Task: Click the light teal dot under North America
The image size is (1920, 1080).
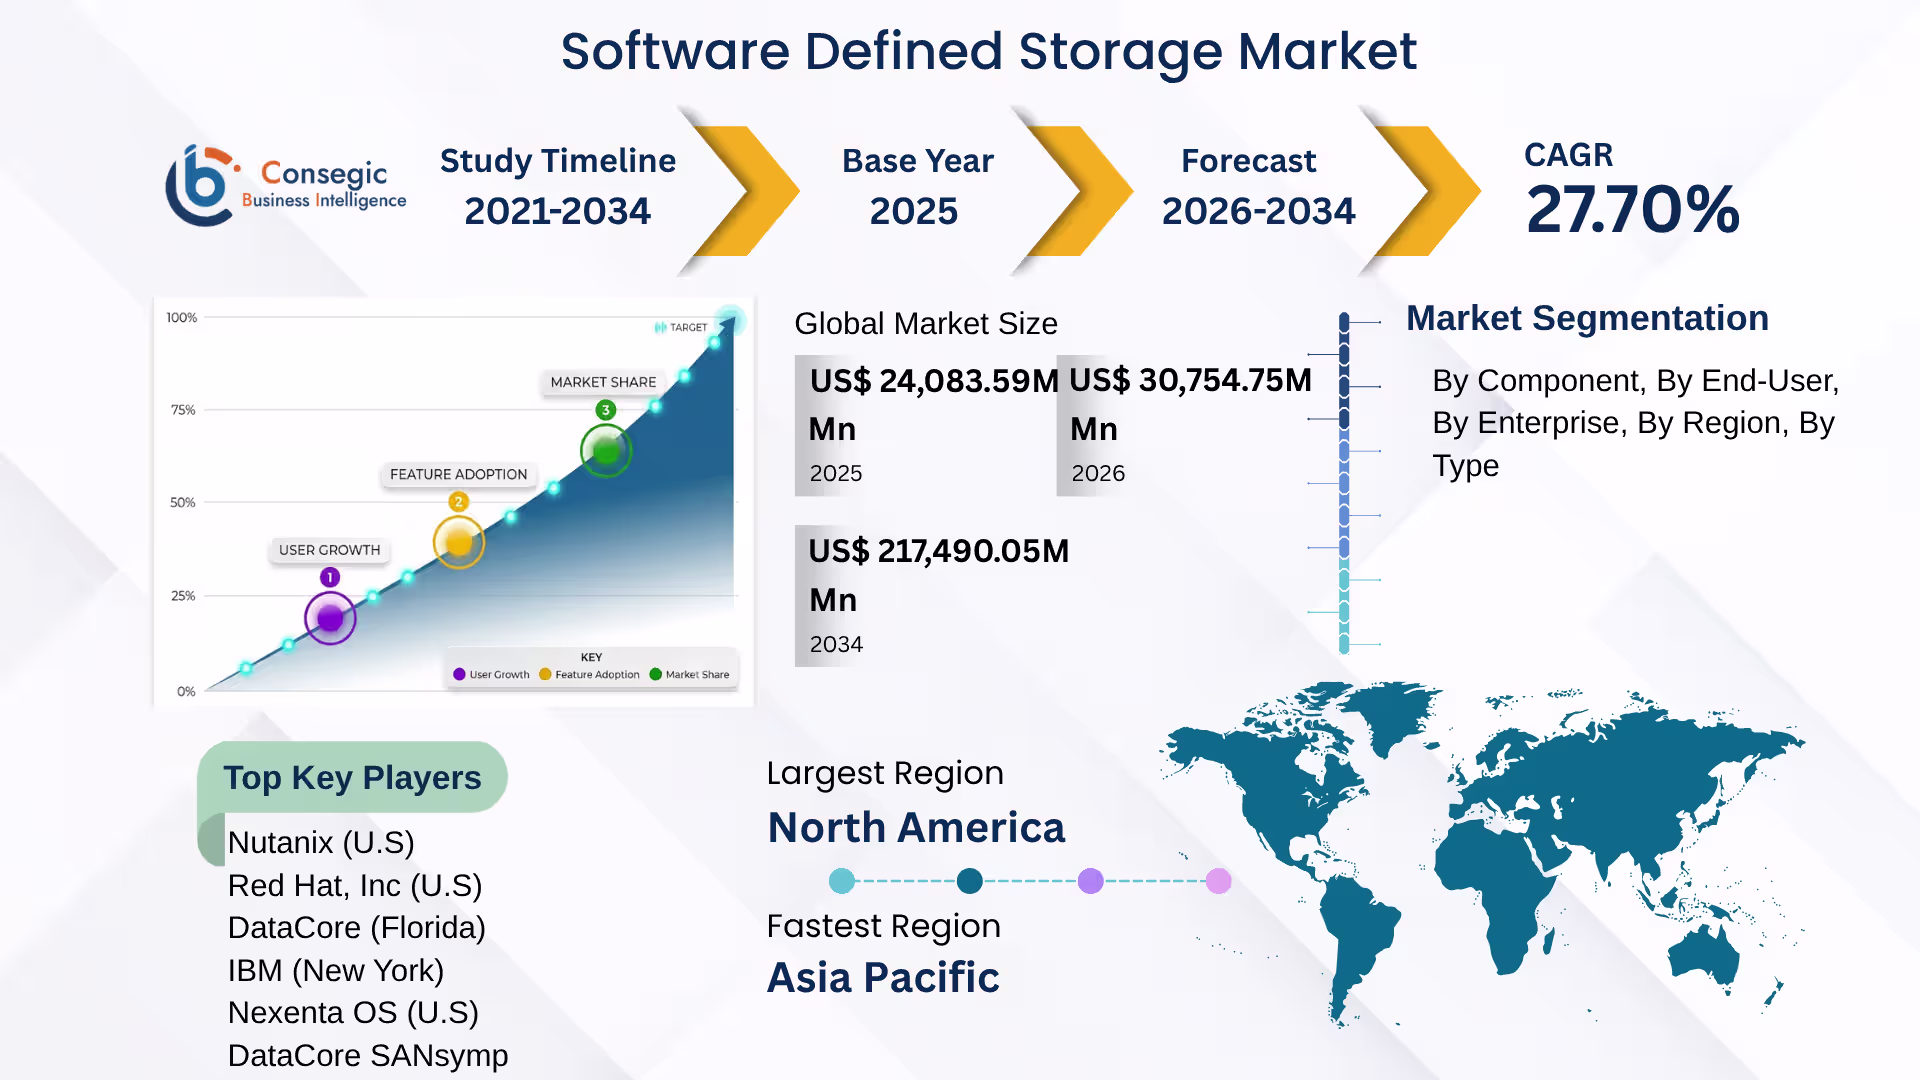Action: [x=842, y=881]
